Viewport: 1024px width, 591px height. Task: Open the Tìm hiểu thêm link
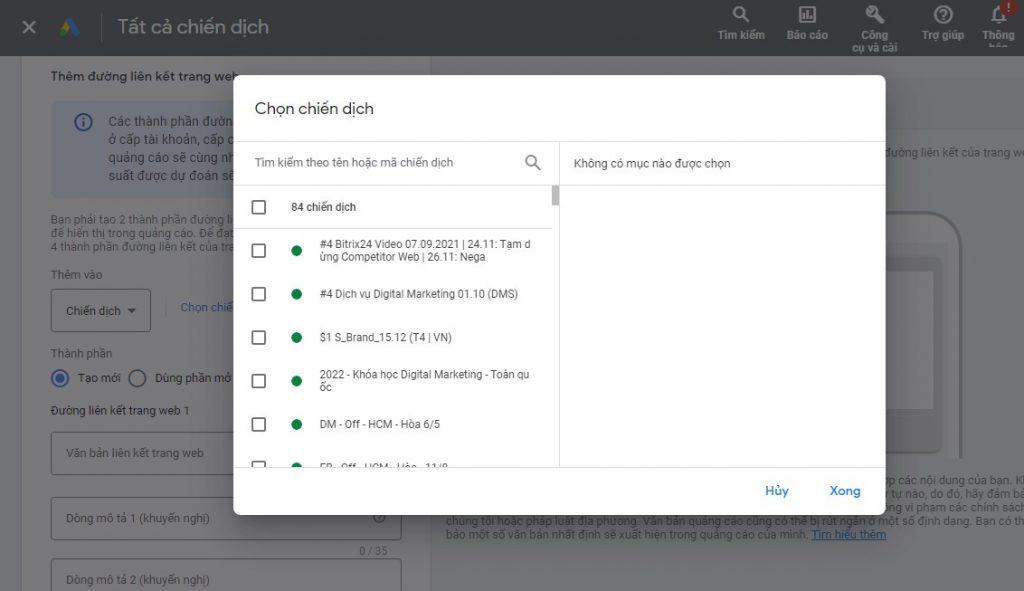point(848,534)
